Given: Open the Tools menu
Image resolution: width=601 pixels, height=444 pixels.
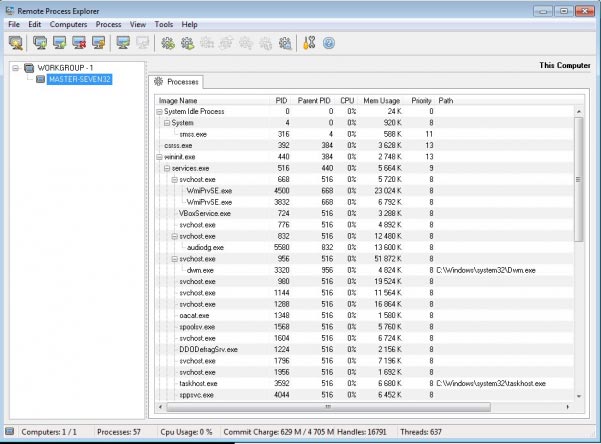Looking at the screenshot, I should point(164,23).
